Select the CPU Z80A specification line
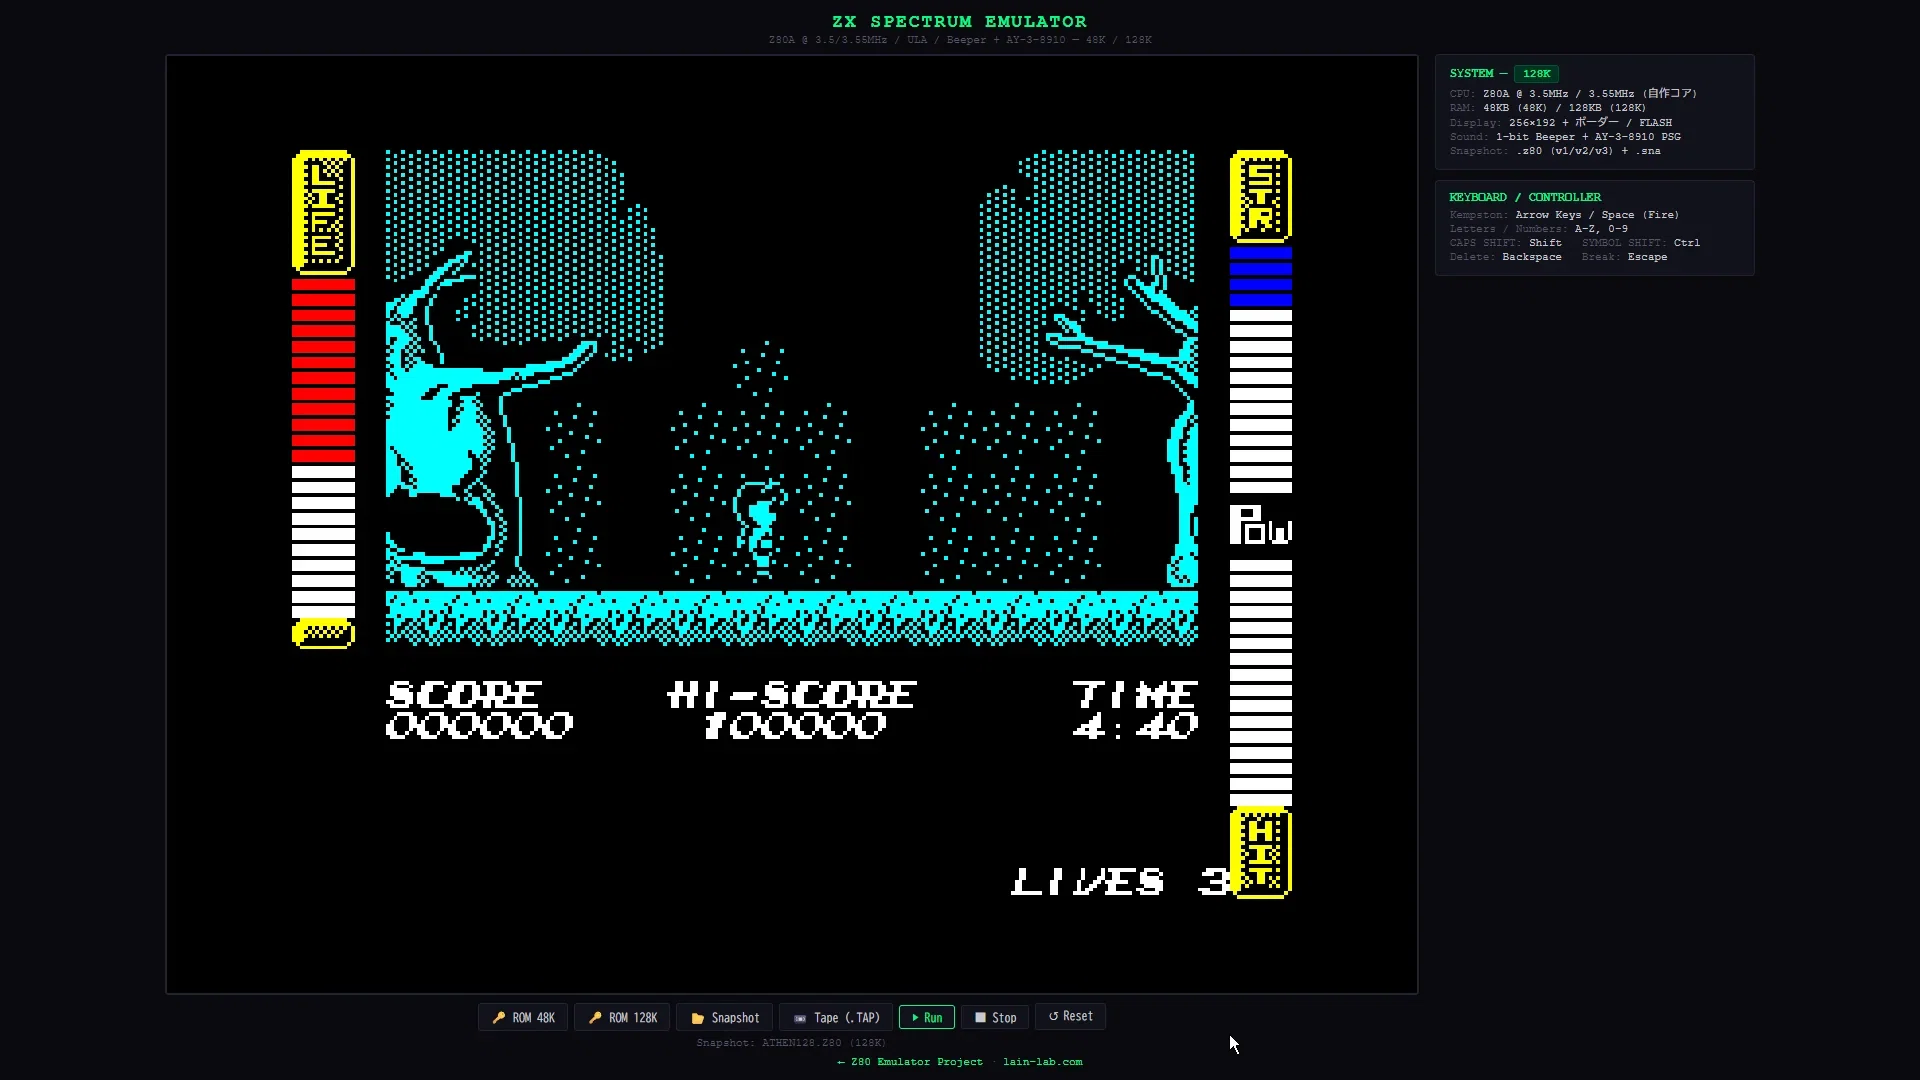The image size is (1920, 1080). click(x=1573, y=94)
